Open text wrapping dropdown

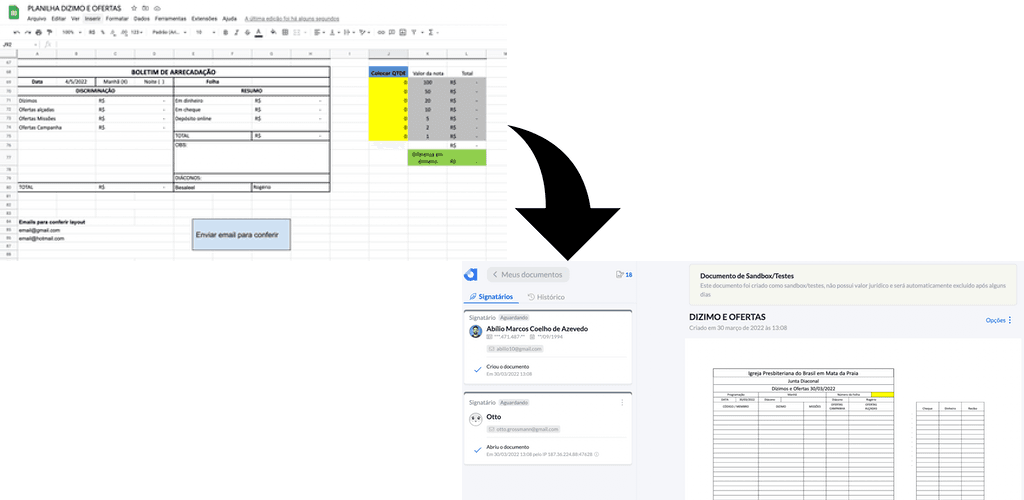[349, 32]
